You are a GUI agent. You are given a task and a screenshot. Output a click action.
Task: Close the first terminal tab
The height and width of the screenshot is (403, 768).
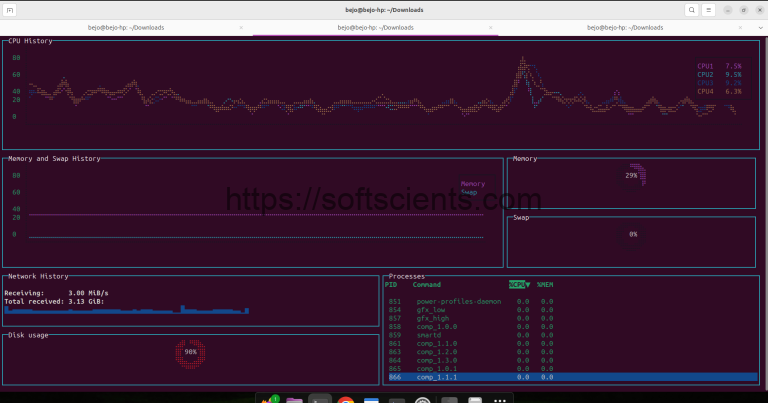click(x=241, y=28)
